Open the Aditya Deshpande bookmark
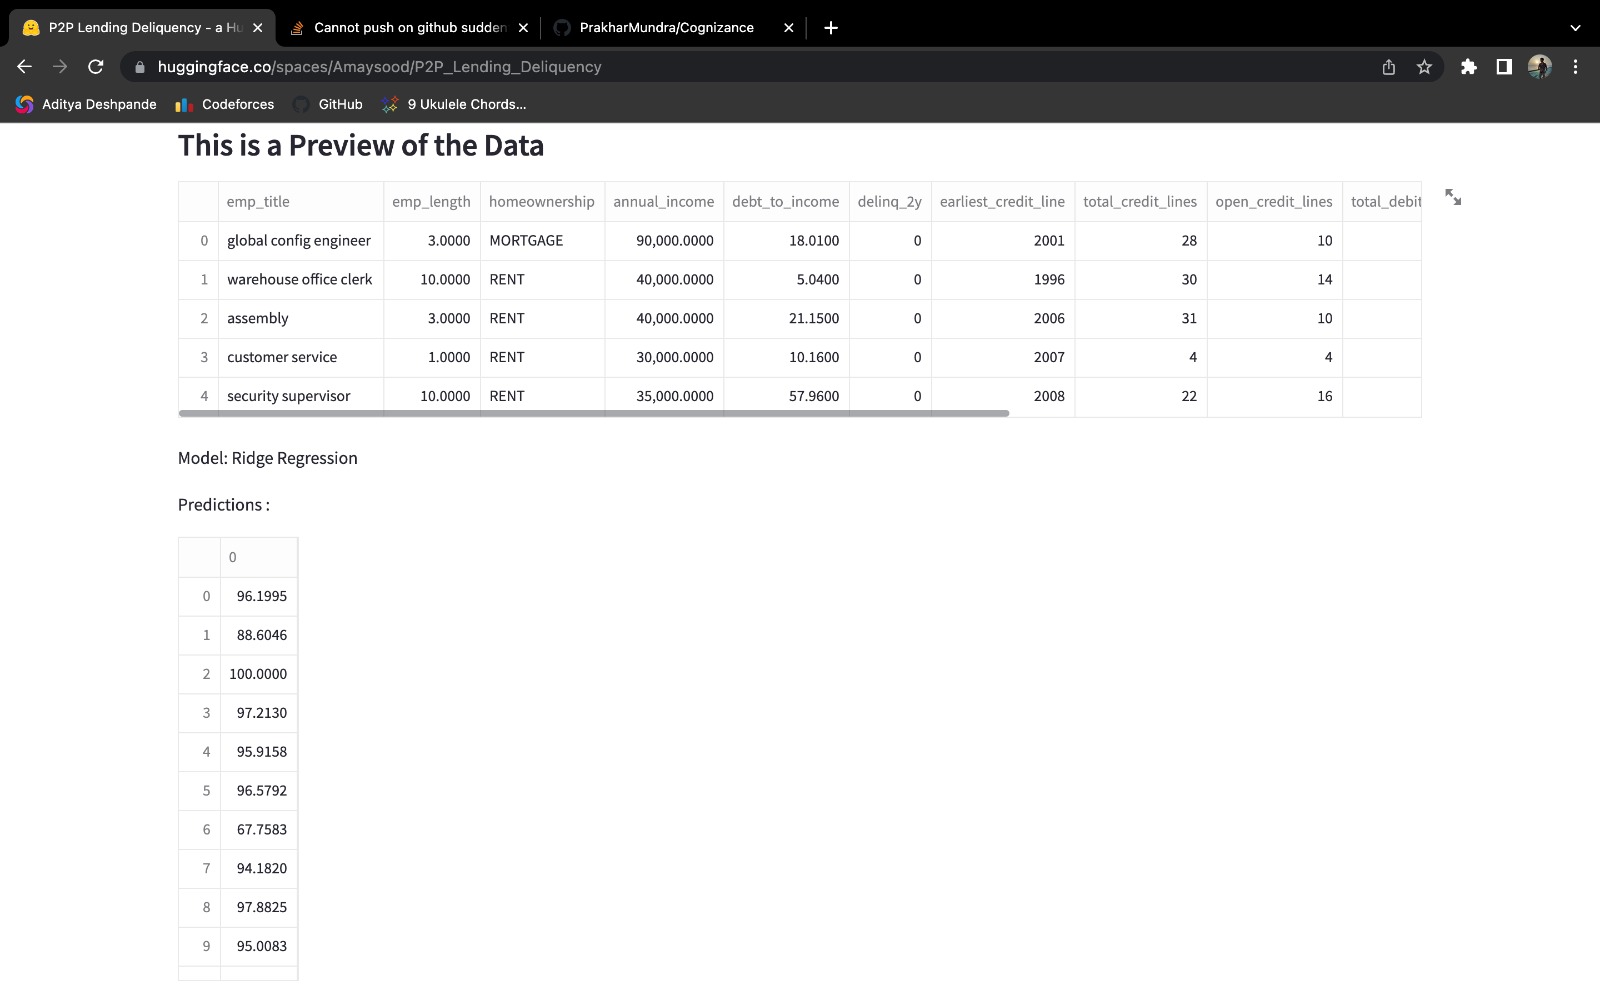Image resolution: width=1600 pixels, height=1000 pixels. tap(86, 104)
